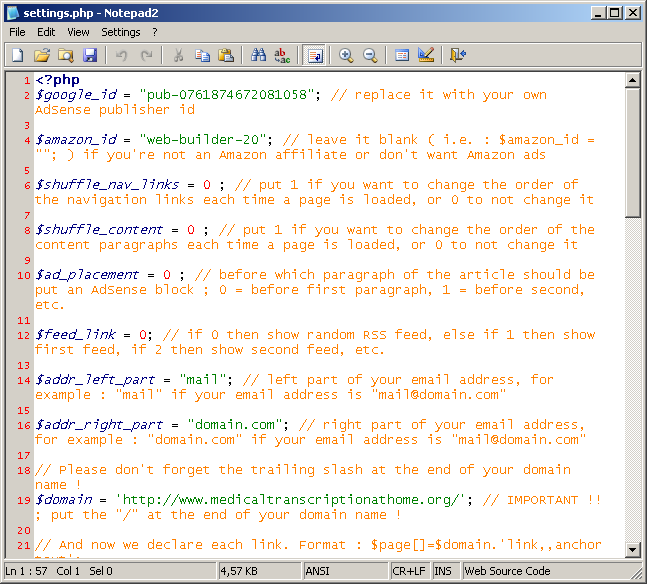The width and height of the screenshot is (647, 584).
Task: Zoom in with the plus magnifier icon
Action: tap(346, 55)
